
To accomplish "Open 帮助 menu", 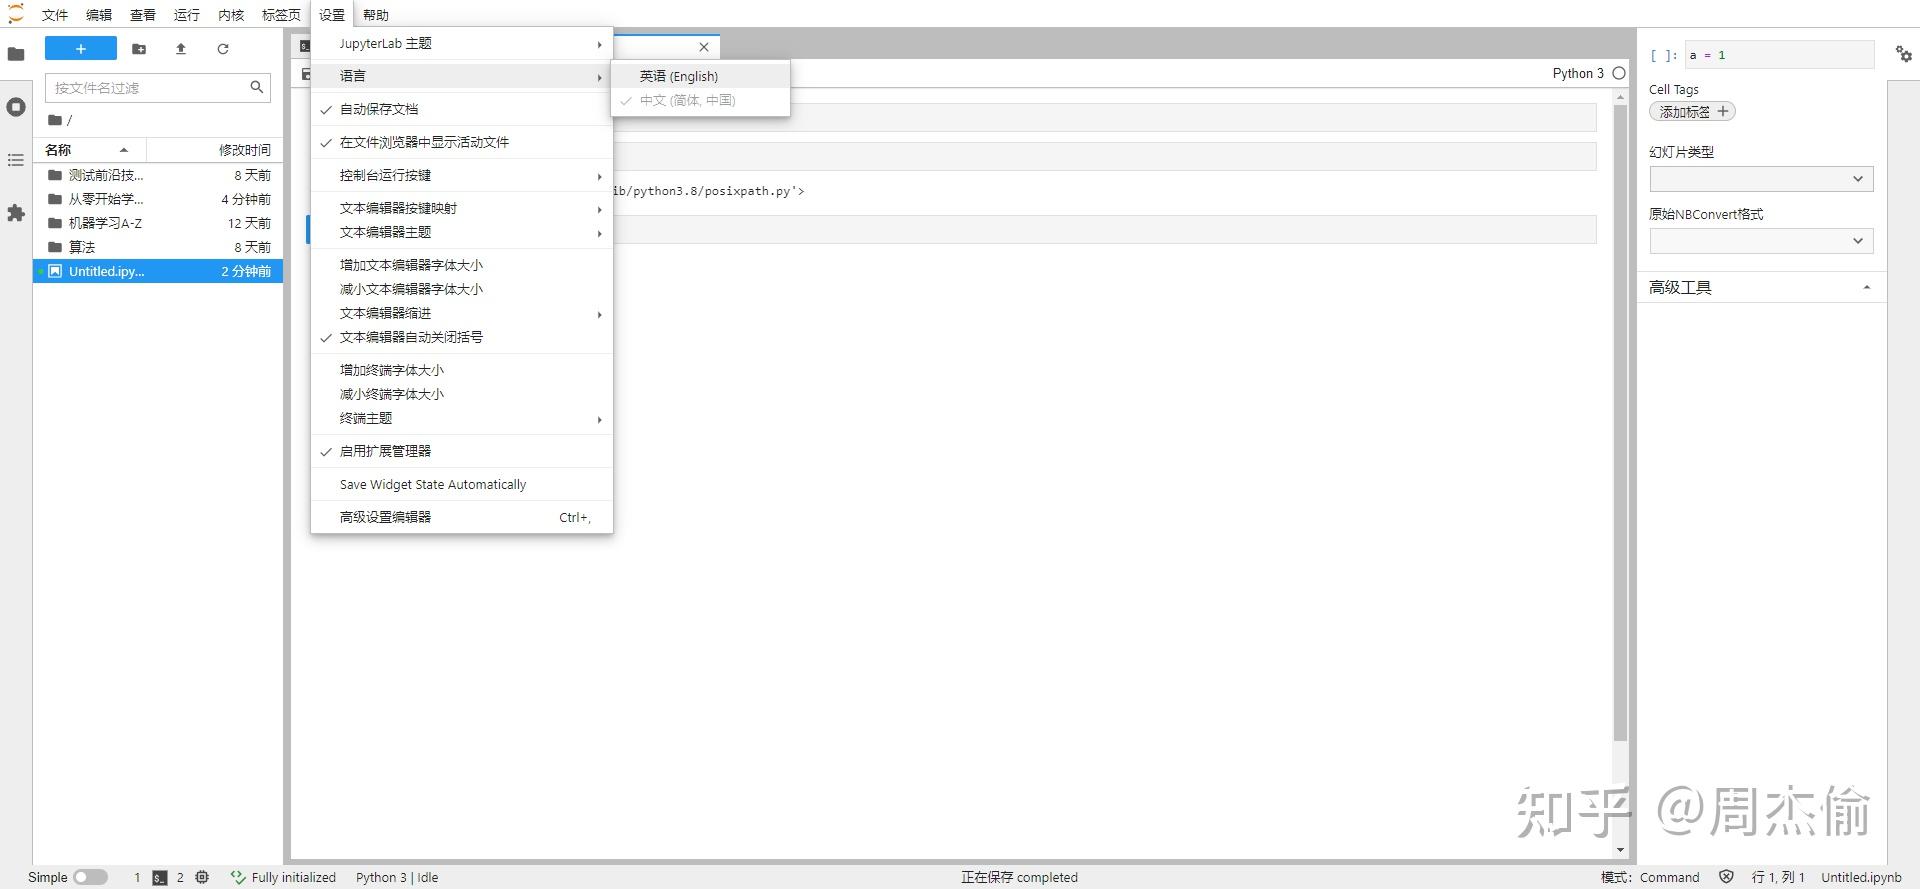I will tap(376, 14).
